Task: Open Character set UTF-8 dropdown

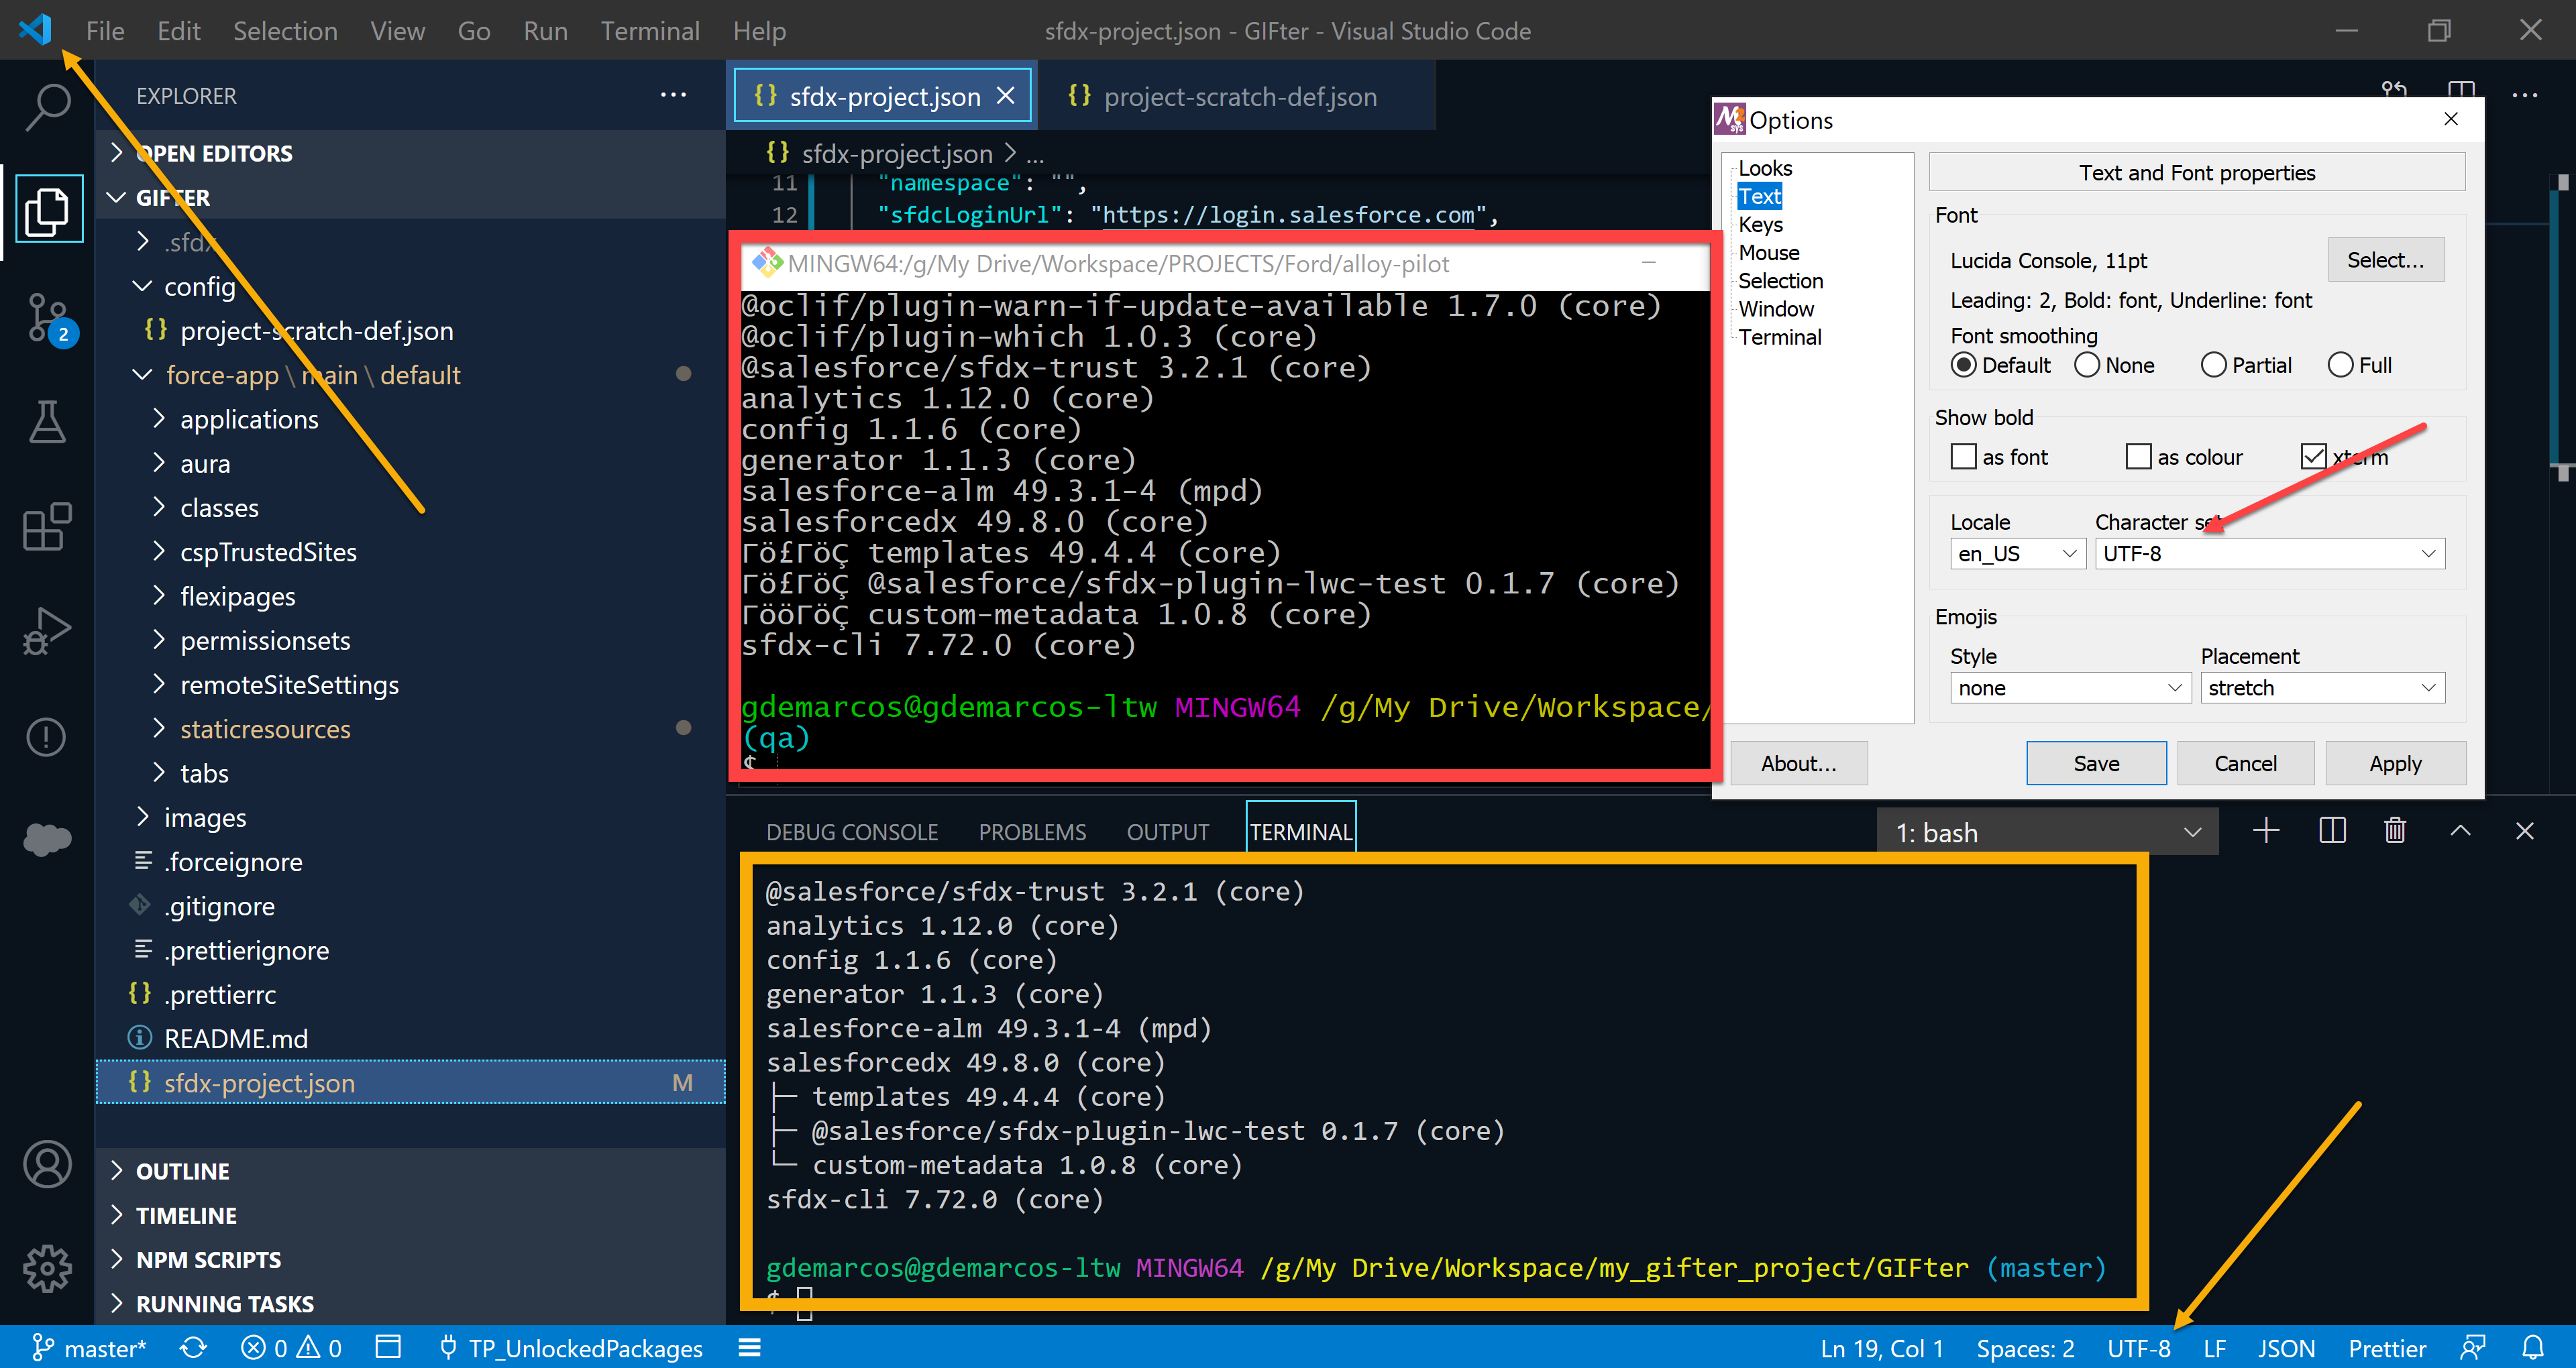Action: [2269, 554]
